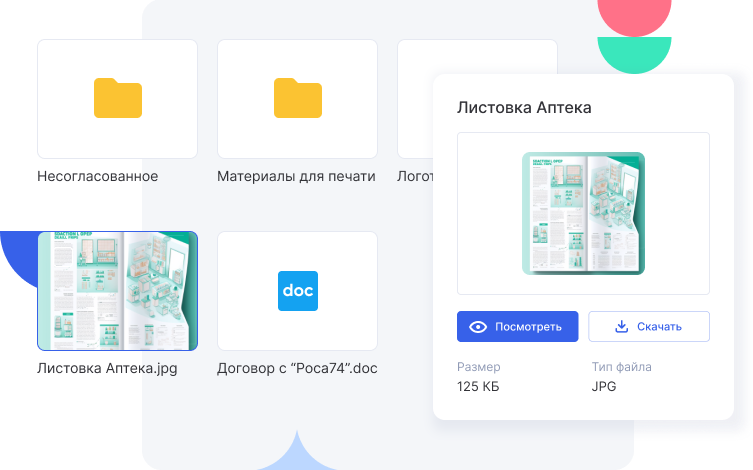This screenshot has height=470, width=753.
Task: Click the eye icon in Посмотреть
Action: pyautogui.click(x=478, y=326)
